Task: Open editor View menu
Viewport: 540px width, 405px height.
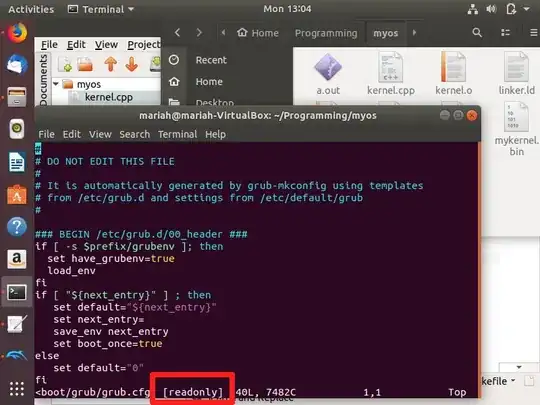Action: pos(106,45)
